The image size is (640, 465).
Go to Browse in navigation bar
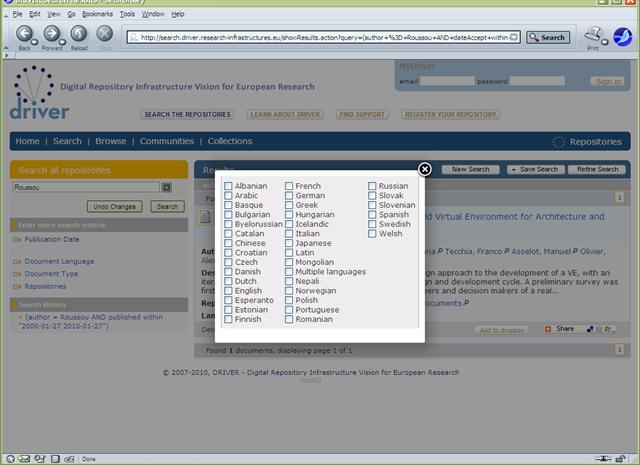(x=111, y=141)
